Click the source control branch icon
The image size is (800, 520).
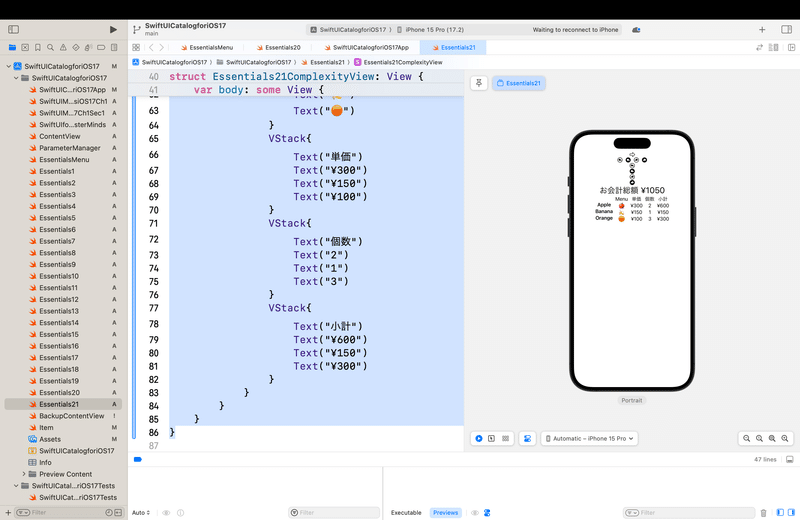point(136,30)
